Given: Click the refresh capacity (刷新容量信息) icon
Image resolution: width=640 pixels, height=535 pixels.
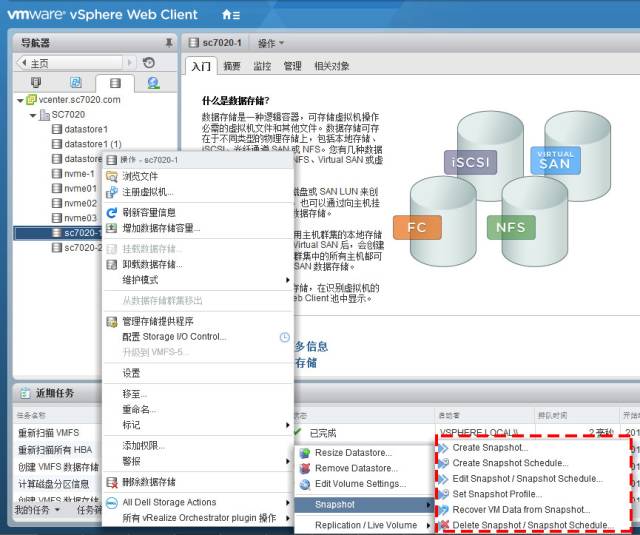Looking at the screenshot, I should tap(111, 212).
